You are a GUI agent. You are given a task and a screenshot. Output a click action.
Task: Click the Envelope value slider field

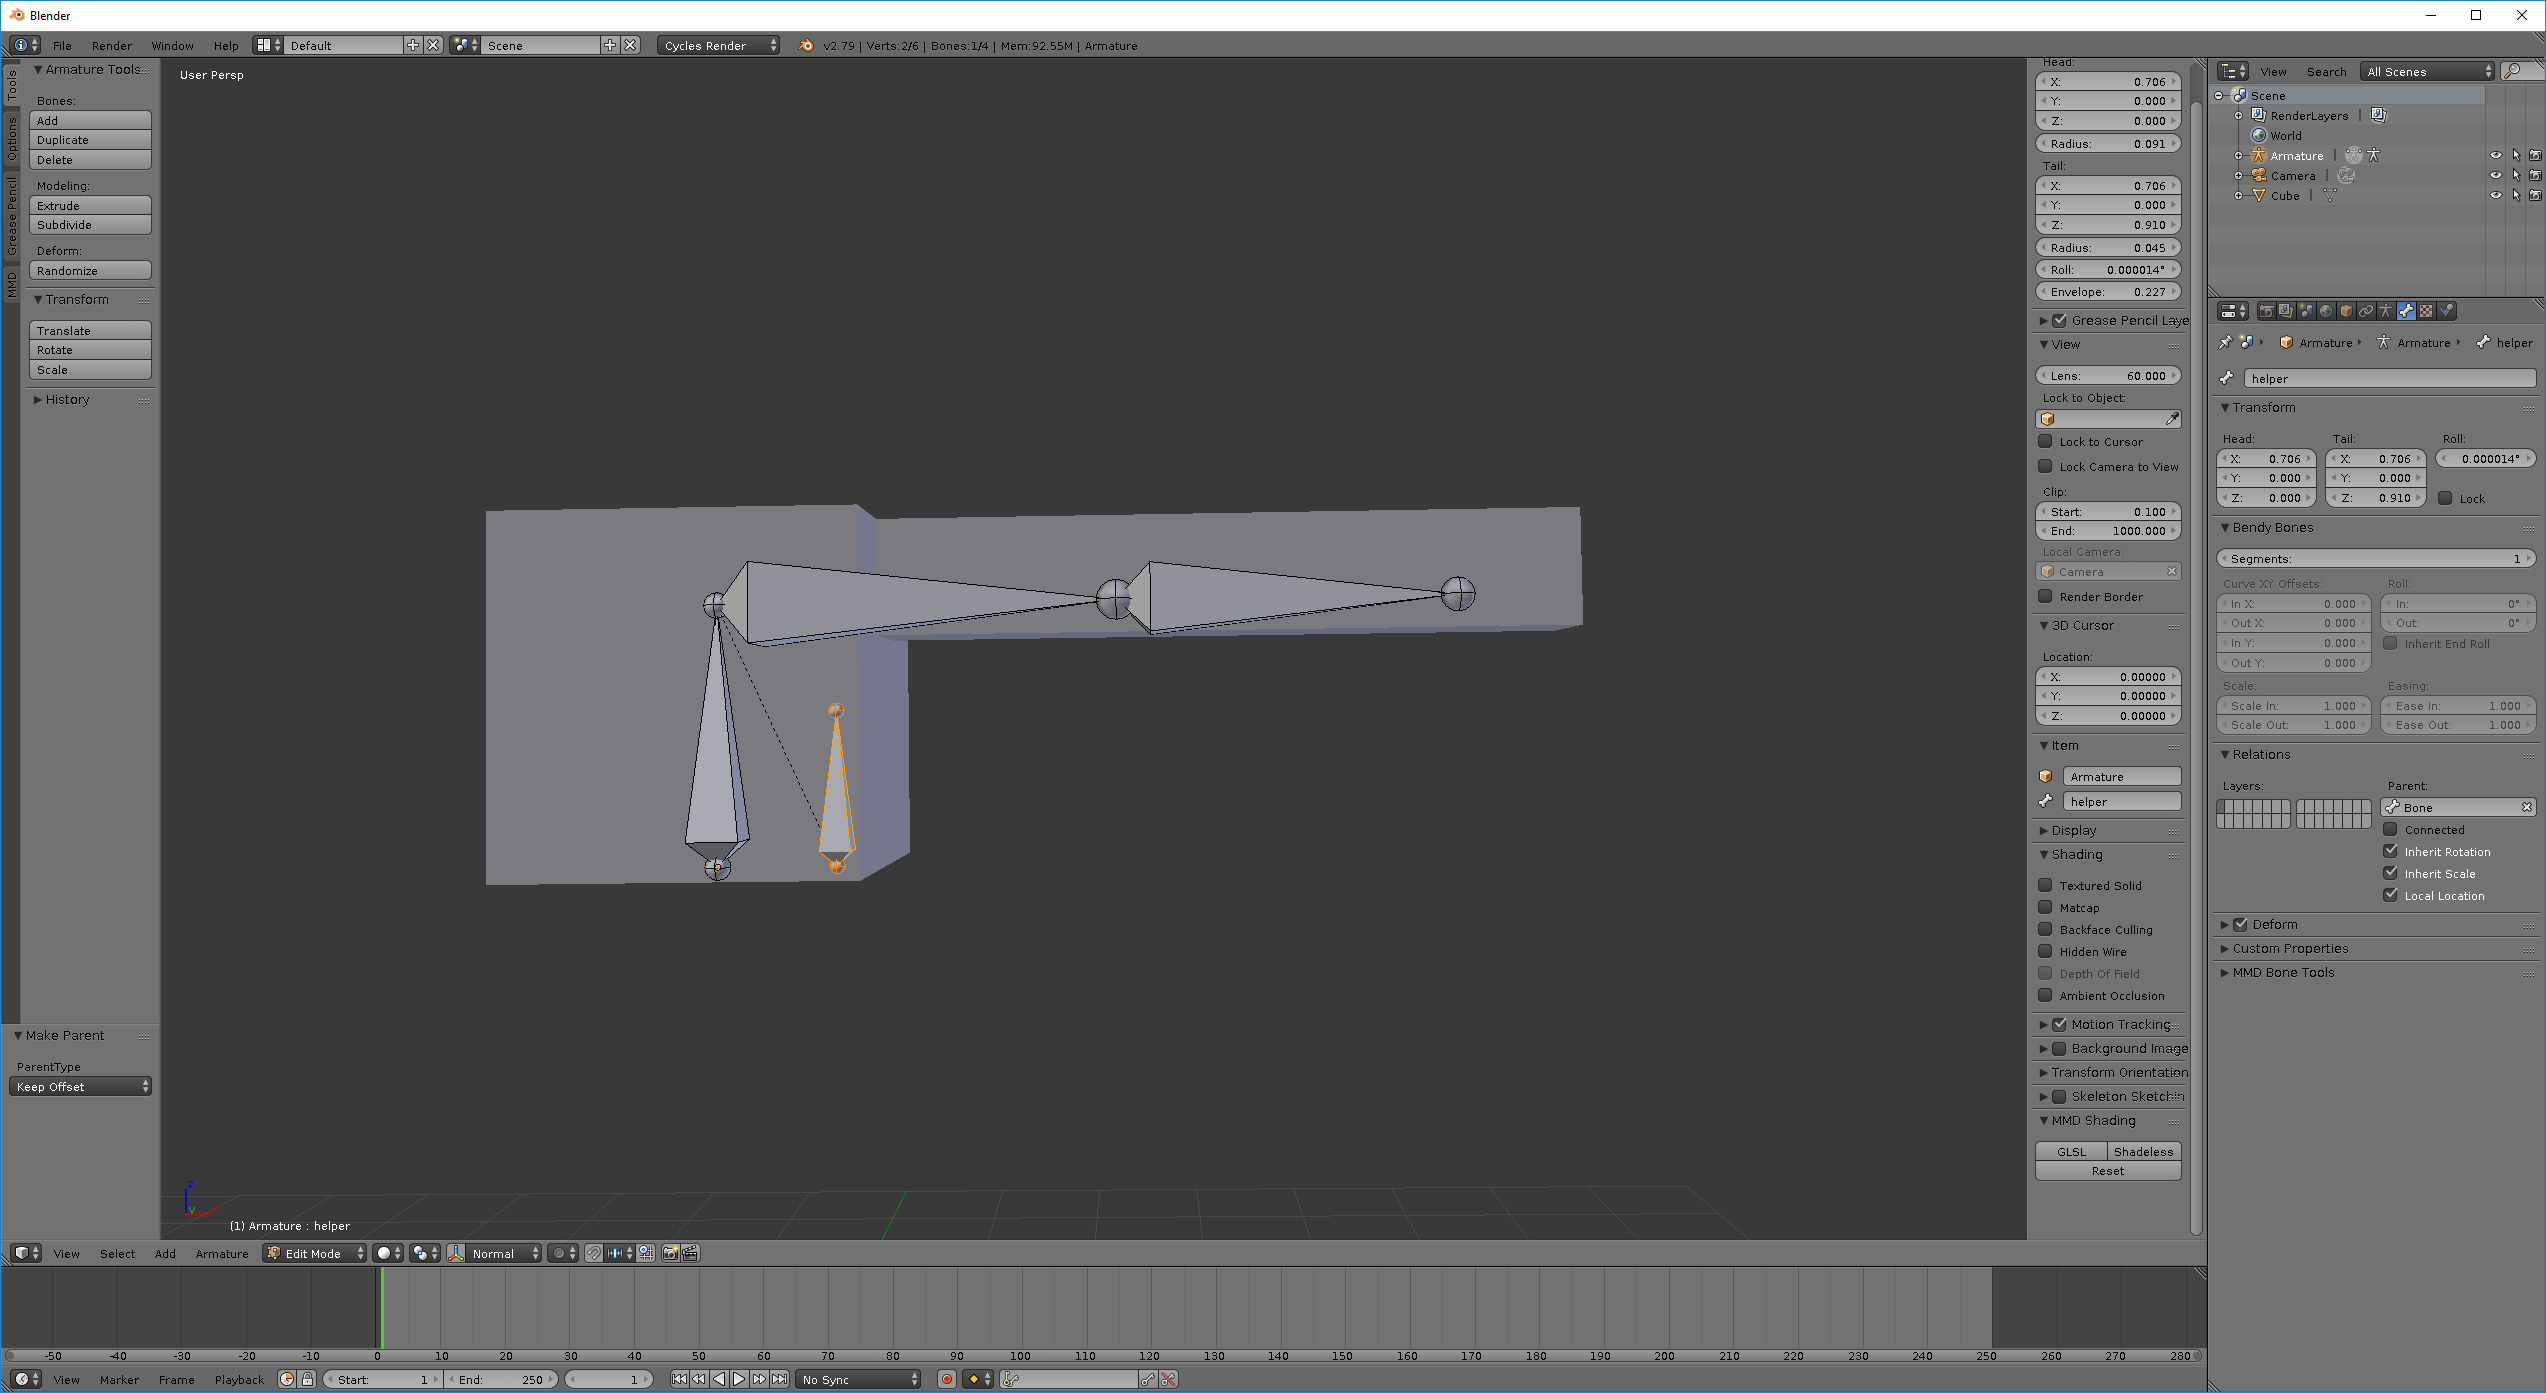[2108, 291]
